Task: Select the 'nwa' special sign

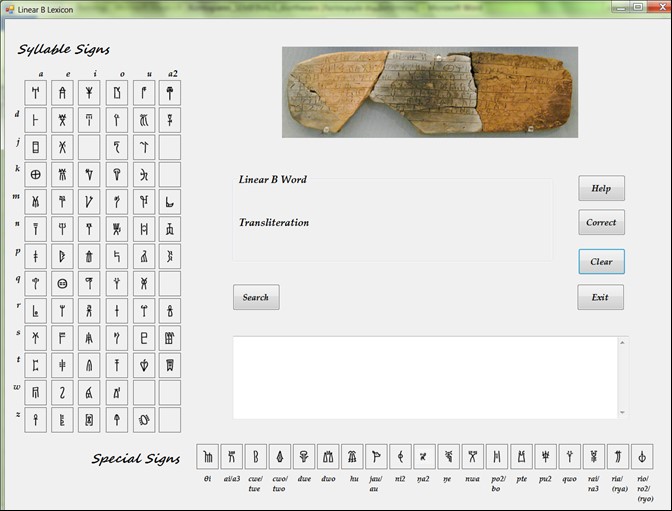Action: click(x=473, y=457)
